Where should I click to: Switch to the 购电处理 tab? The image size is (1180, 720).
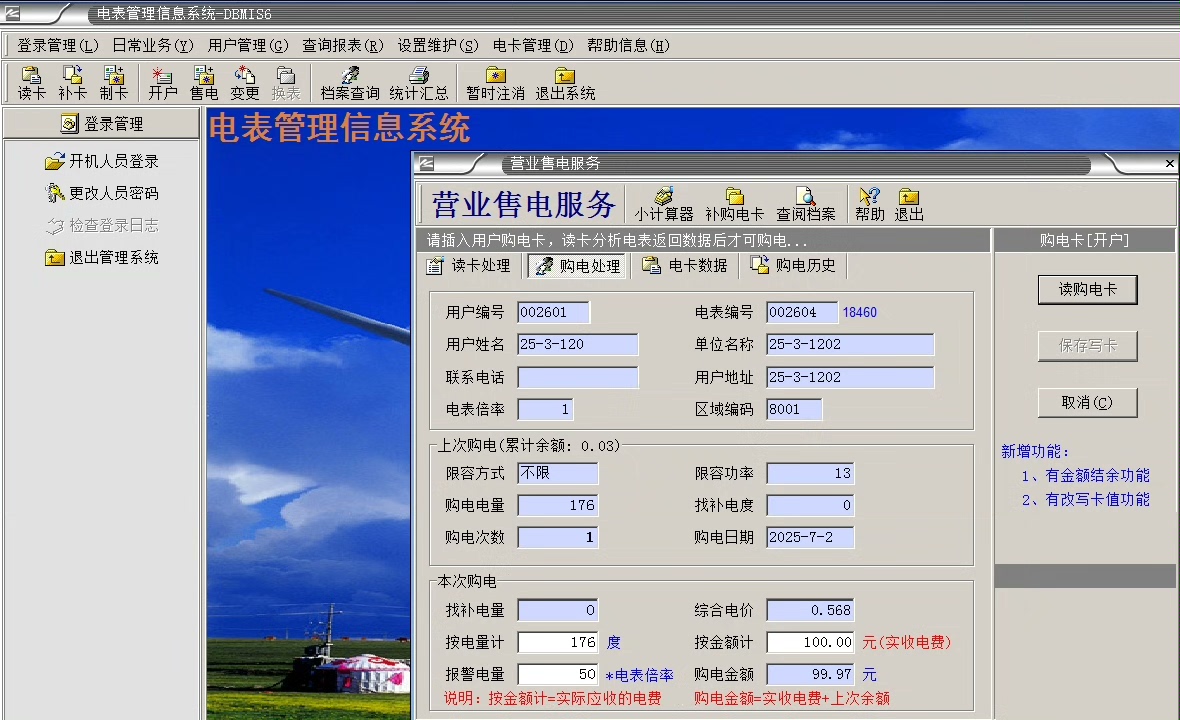578,266
